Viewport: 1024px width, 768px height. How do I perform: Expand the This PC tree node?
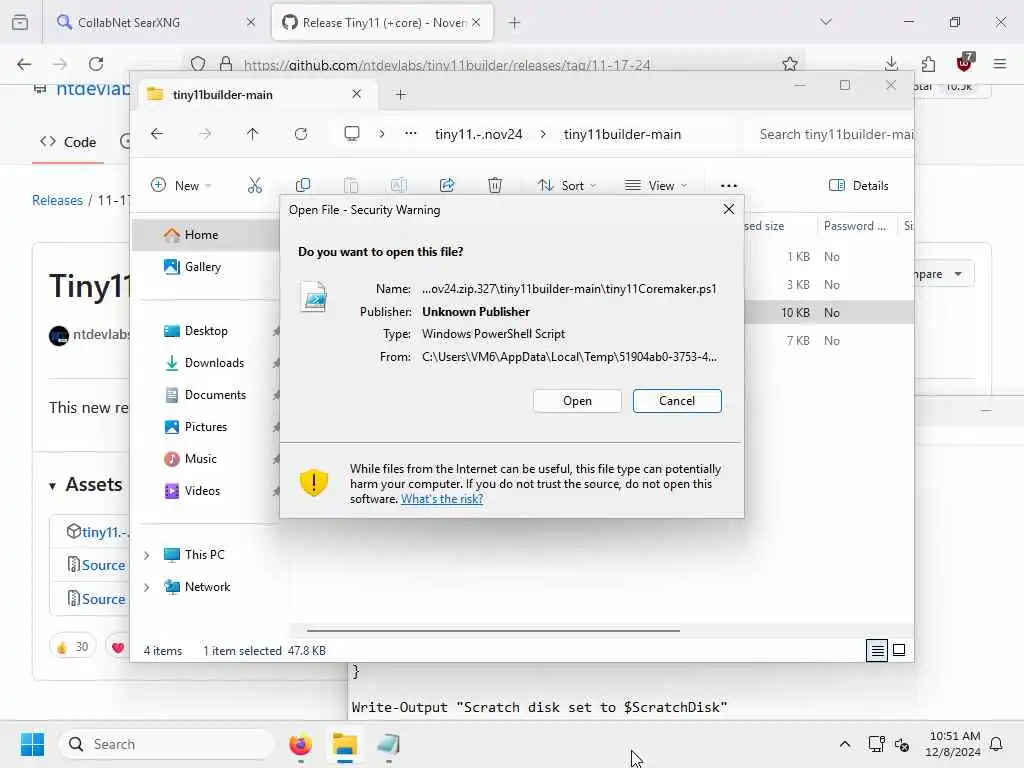[x=146, y=555]
